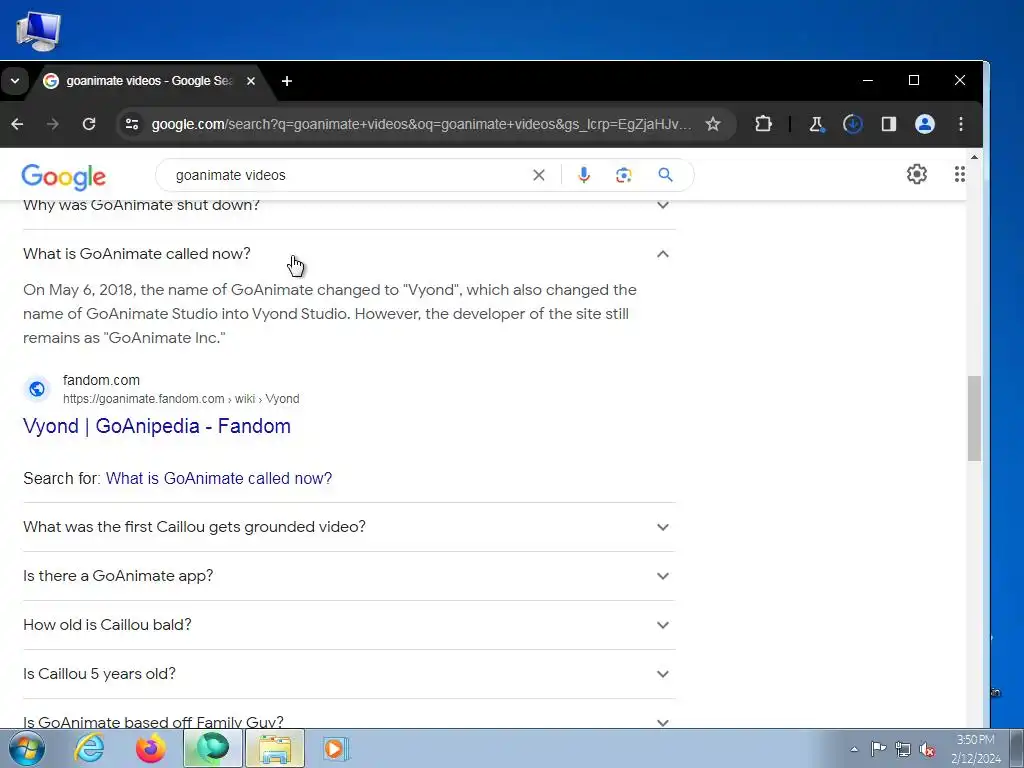Open Chrome three-dot menu
This screenshot has width=1024, height=768.
(960, 124)
